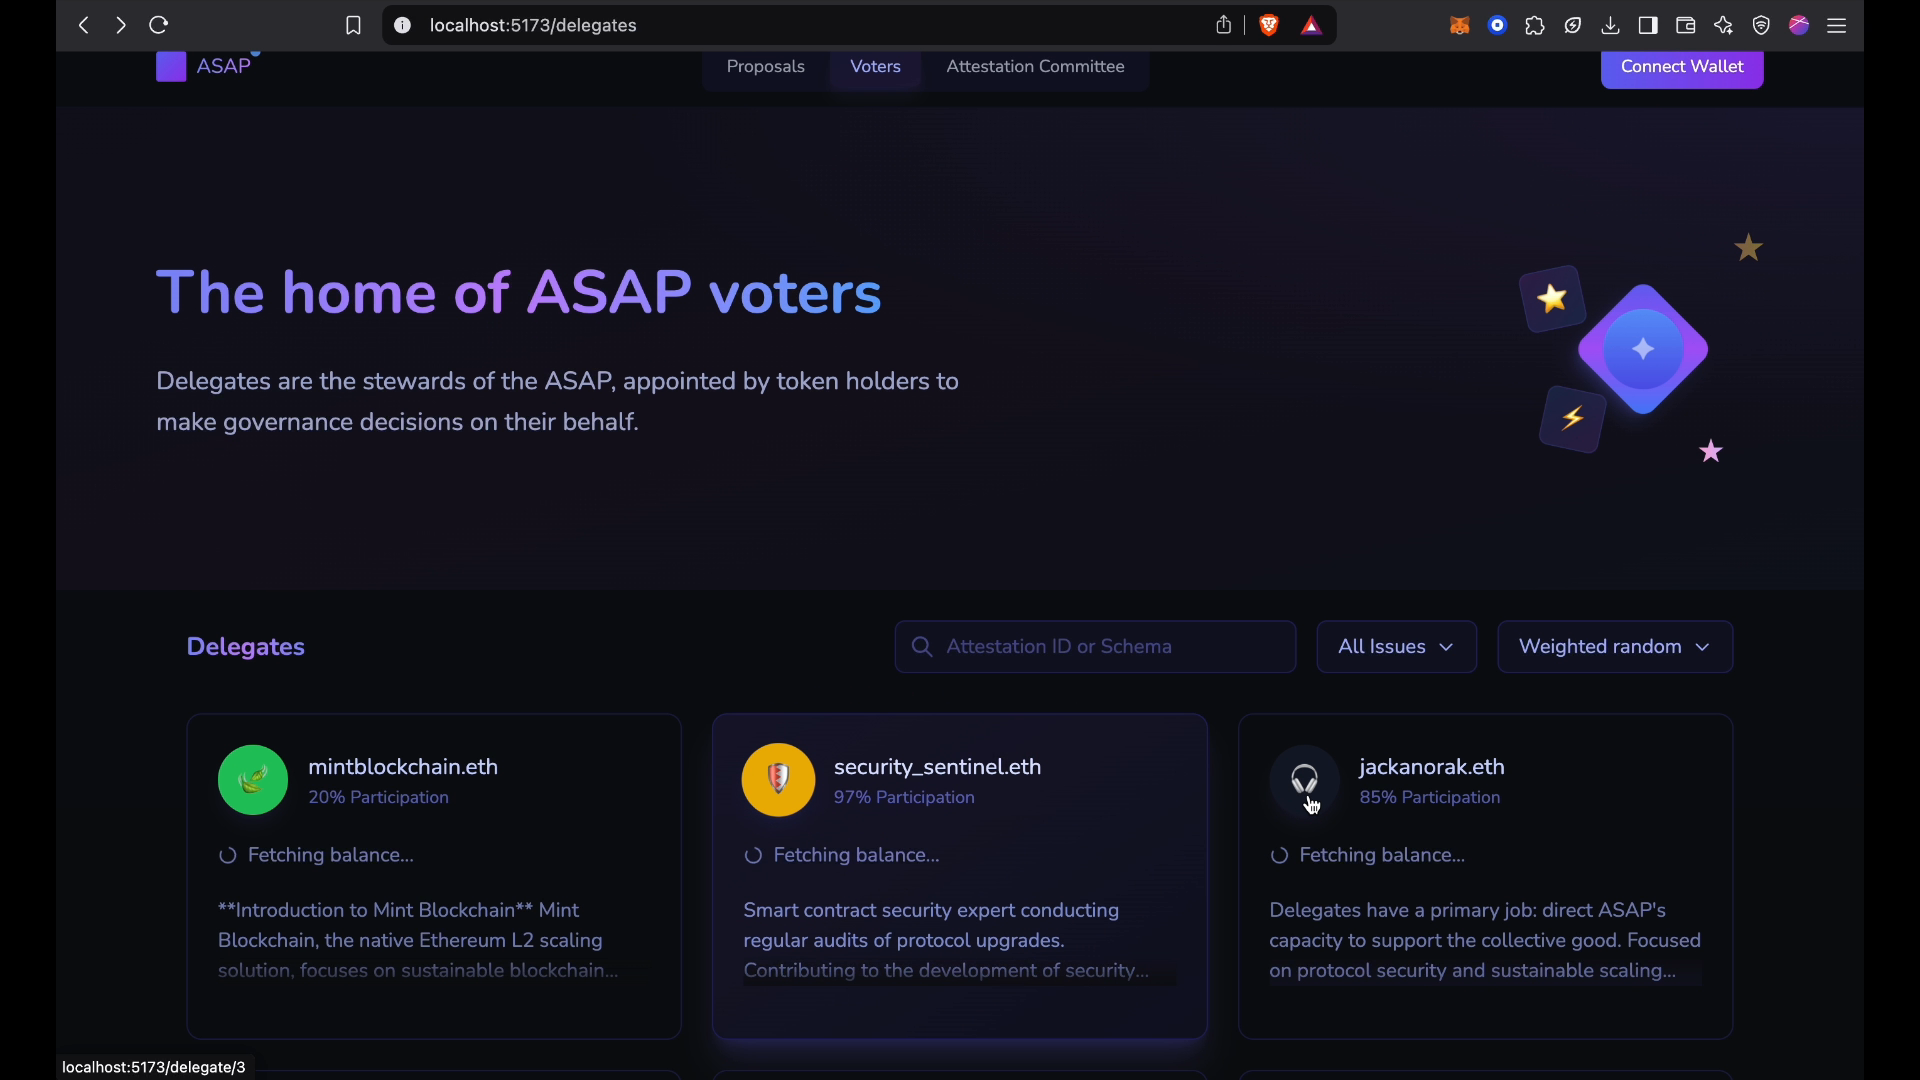Click the Brave Shields lion icon
This screenshot has height=1080, width=1920.
pyautogui.click(x=1269, y=26)
